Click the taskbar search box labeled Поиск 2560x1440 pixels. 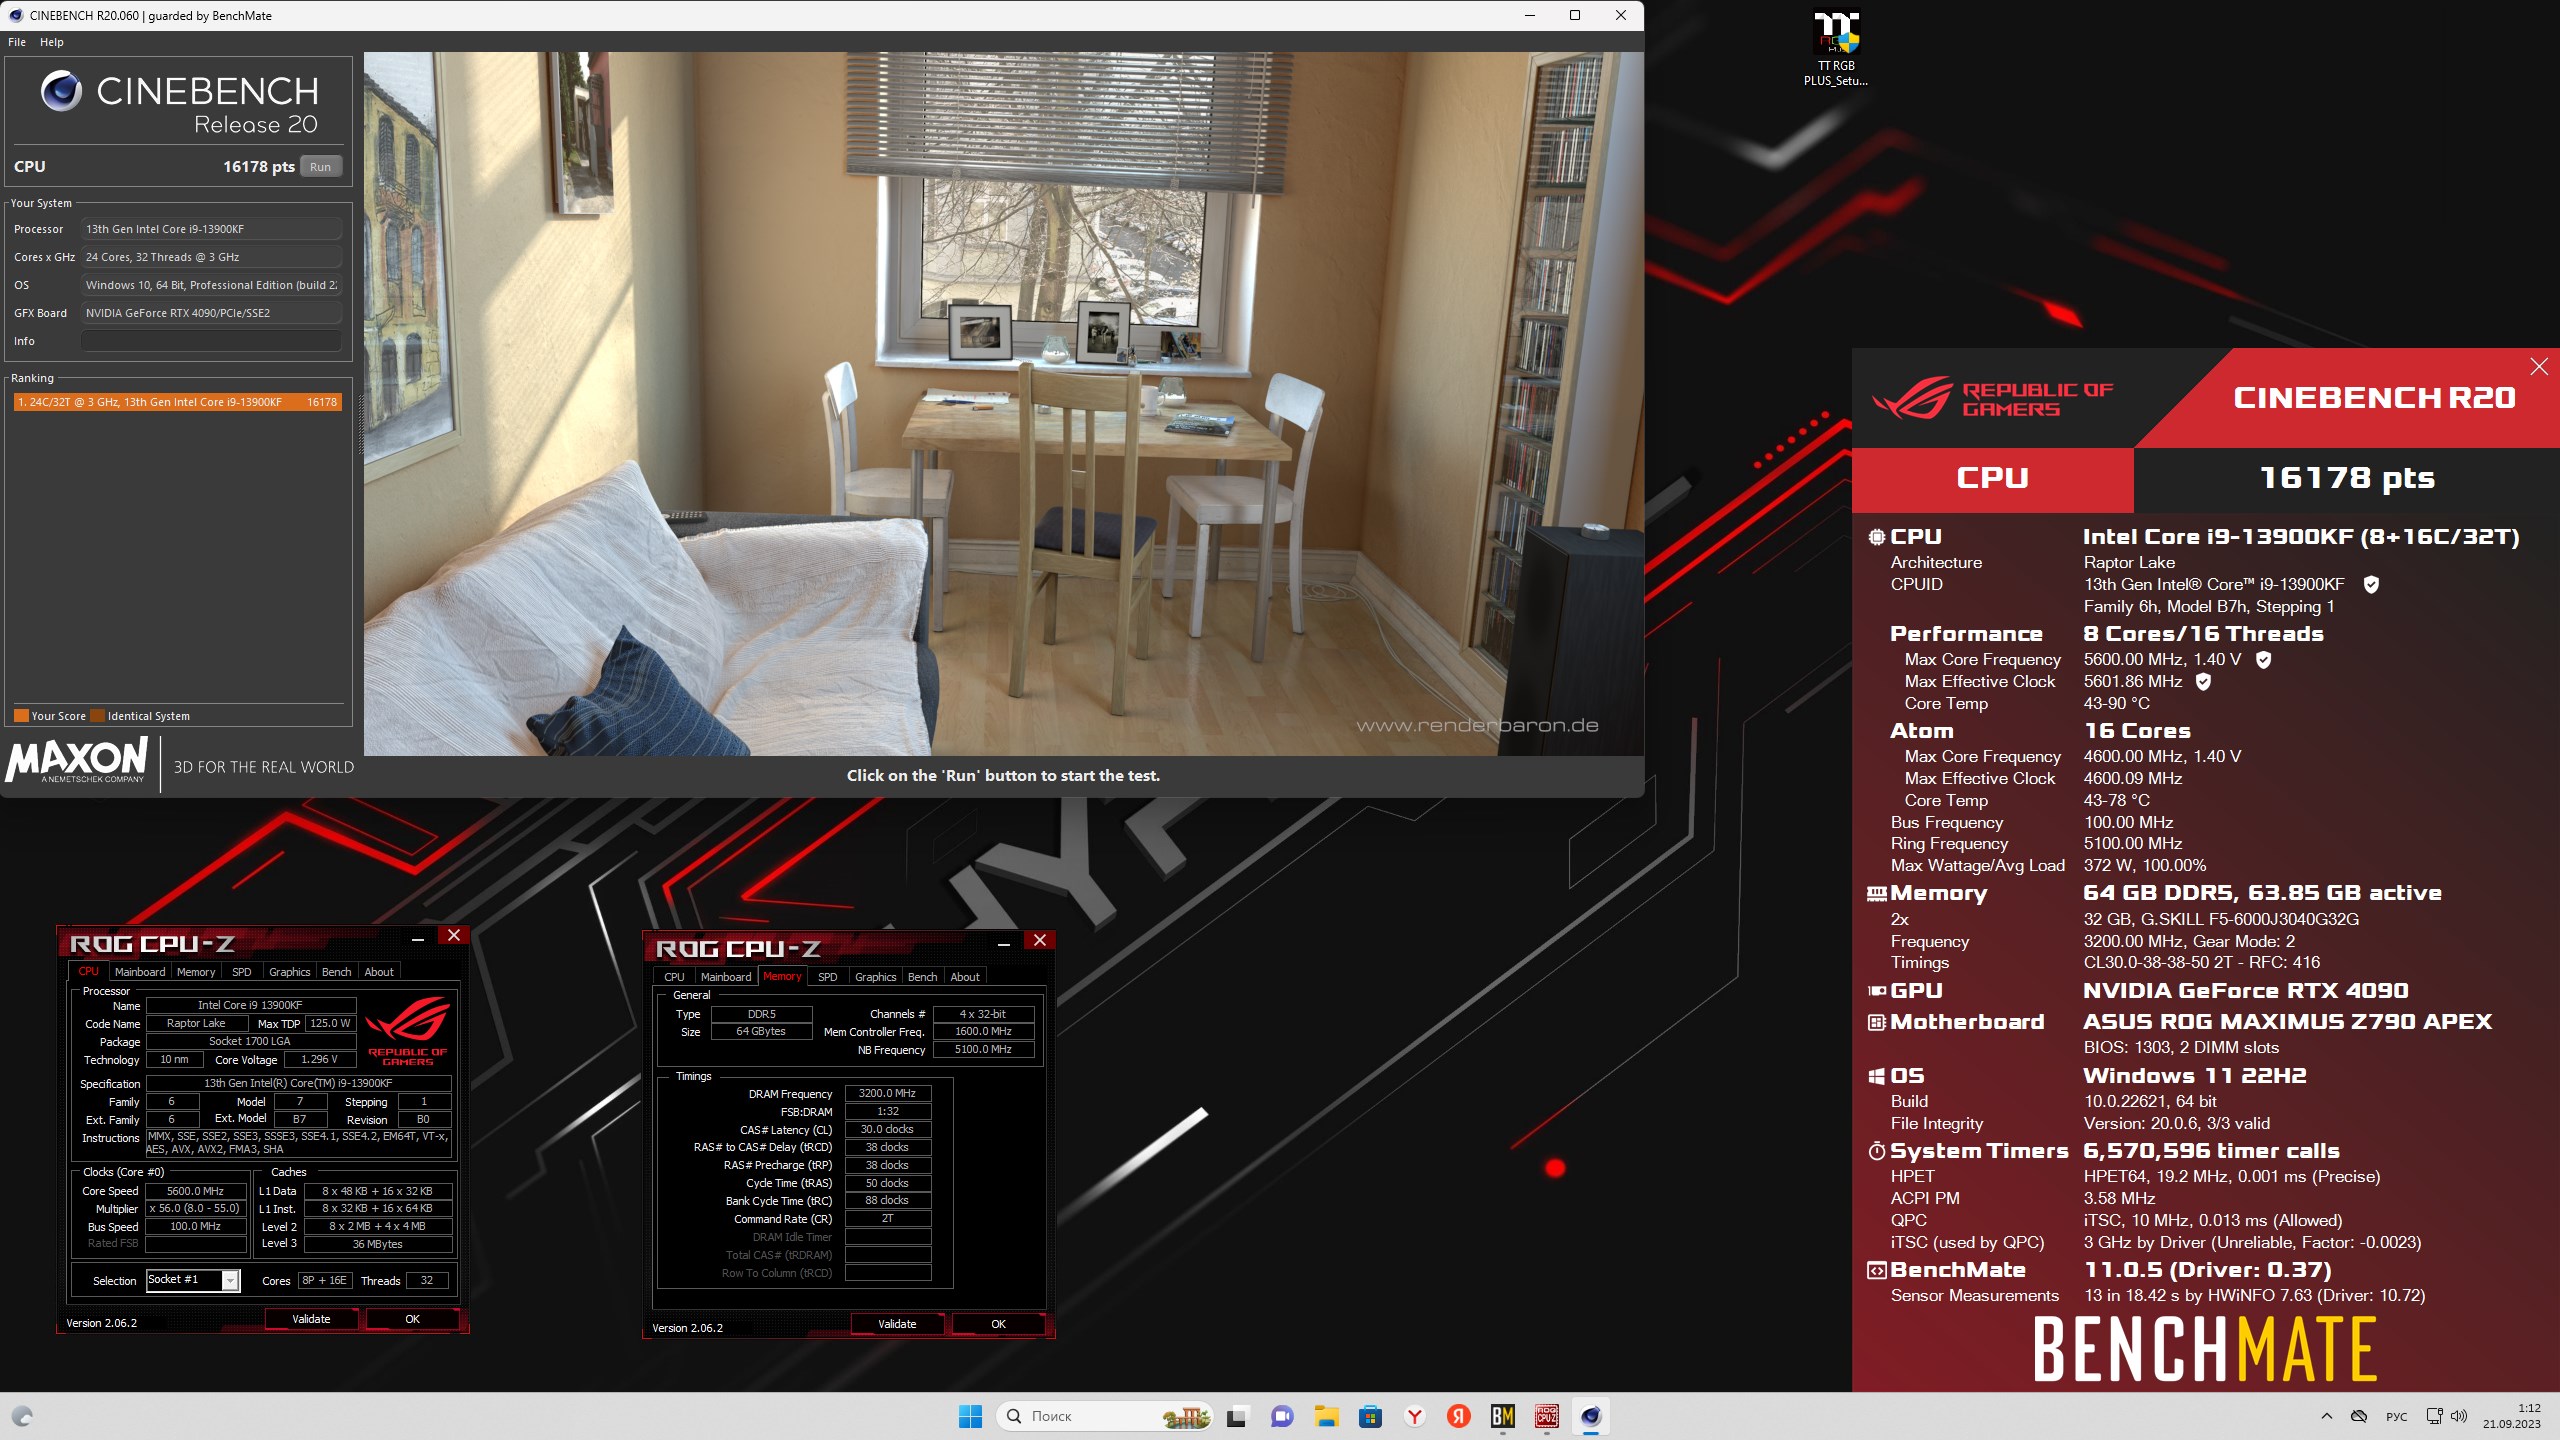click(x=1104, y=1416)
